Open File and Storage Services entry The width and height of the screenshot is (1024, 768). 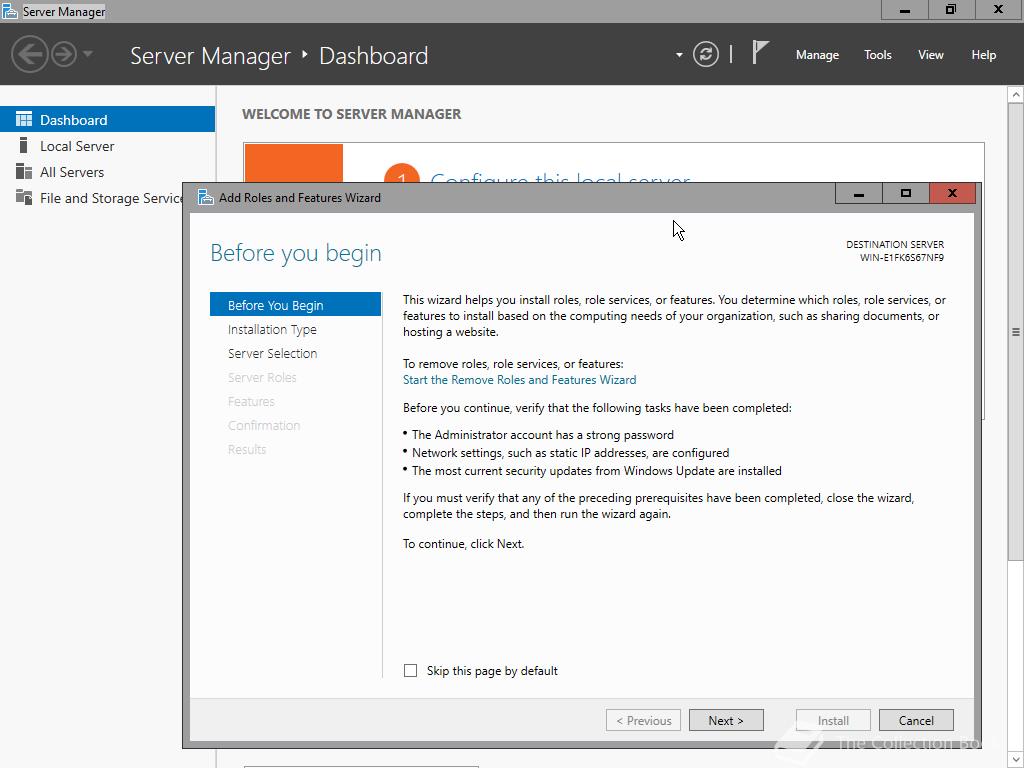[x=91, y=198]
